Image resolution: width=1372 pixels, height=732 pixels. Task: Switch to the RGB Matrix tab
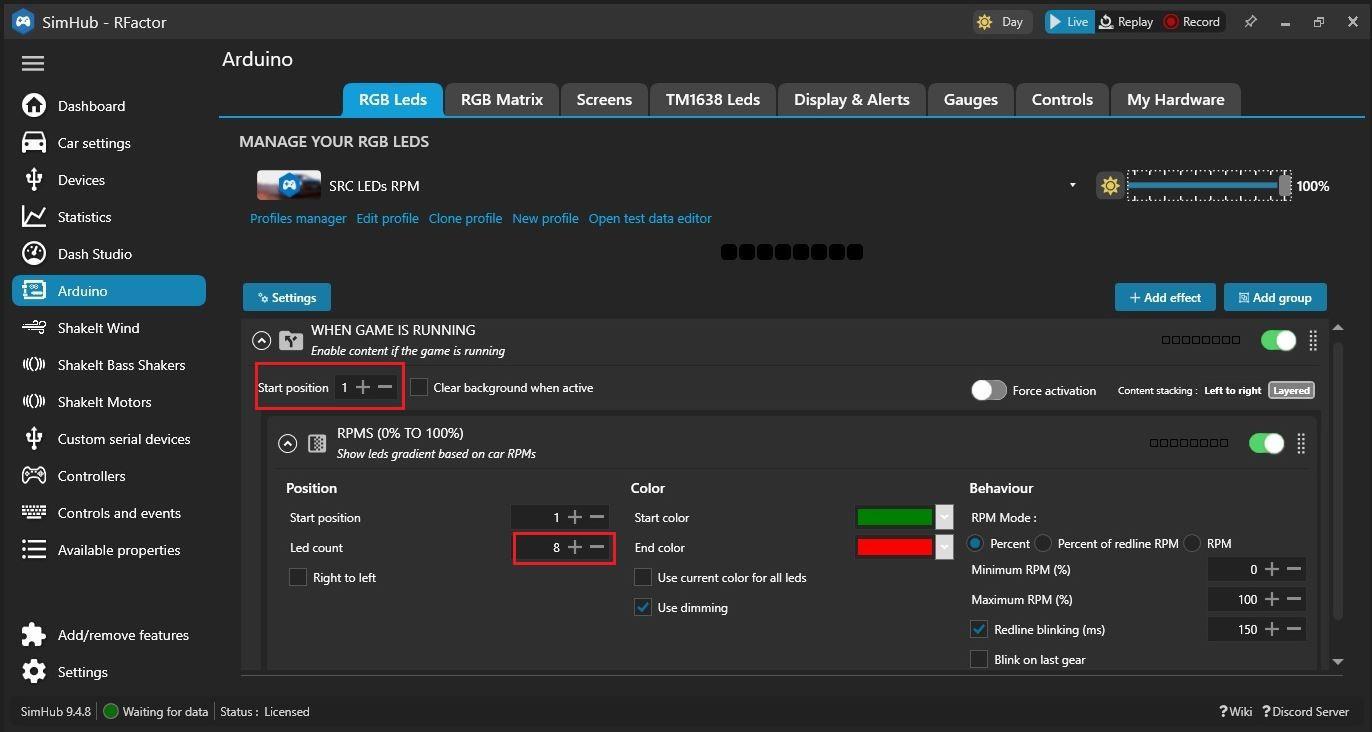(502, 100)
